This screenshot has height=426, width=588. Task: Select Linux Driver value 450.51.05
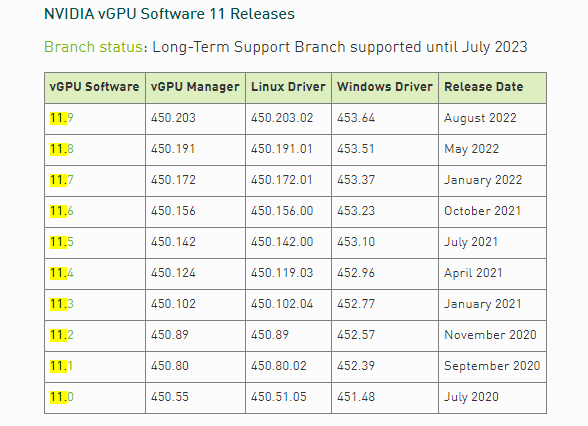click(279, 397)
